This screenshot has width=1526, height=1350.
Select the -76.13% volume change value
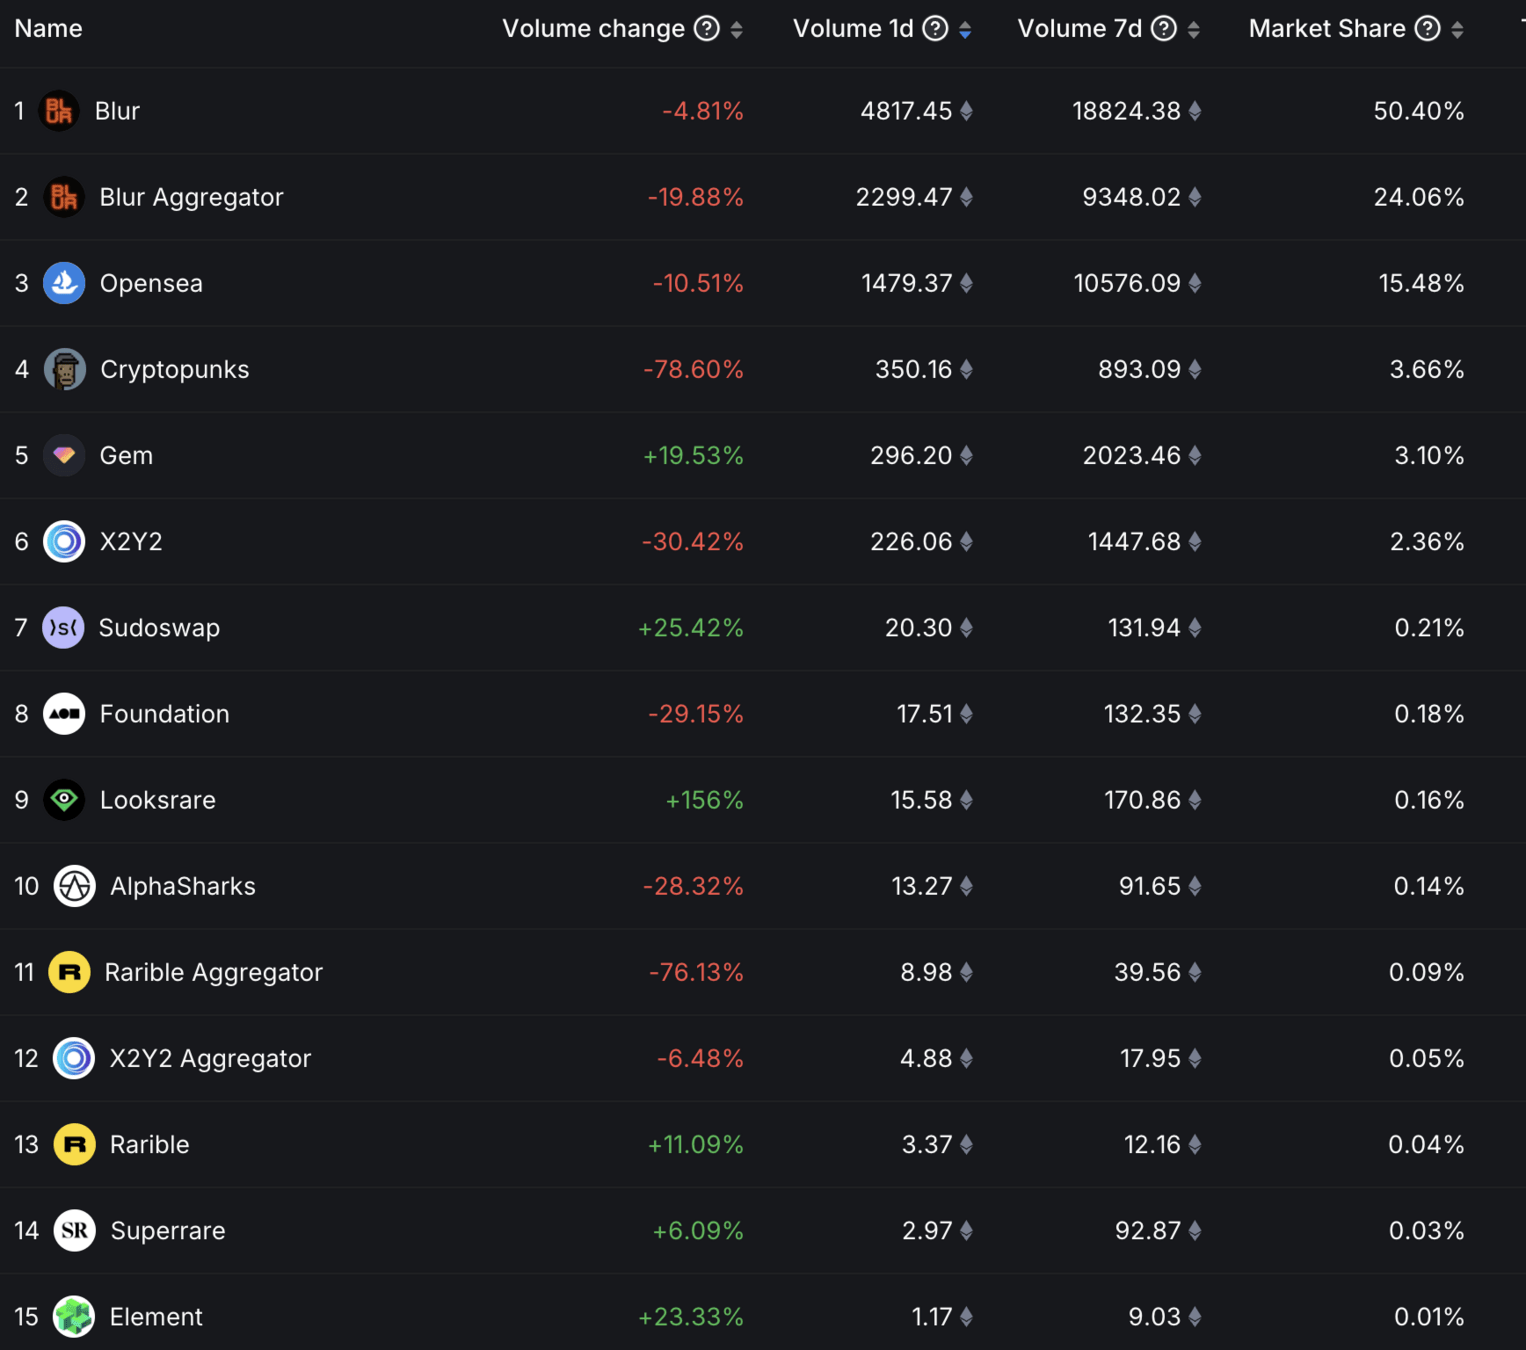point(696,972)
